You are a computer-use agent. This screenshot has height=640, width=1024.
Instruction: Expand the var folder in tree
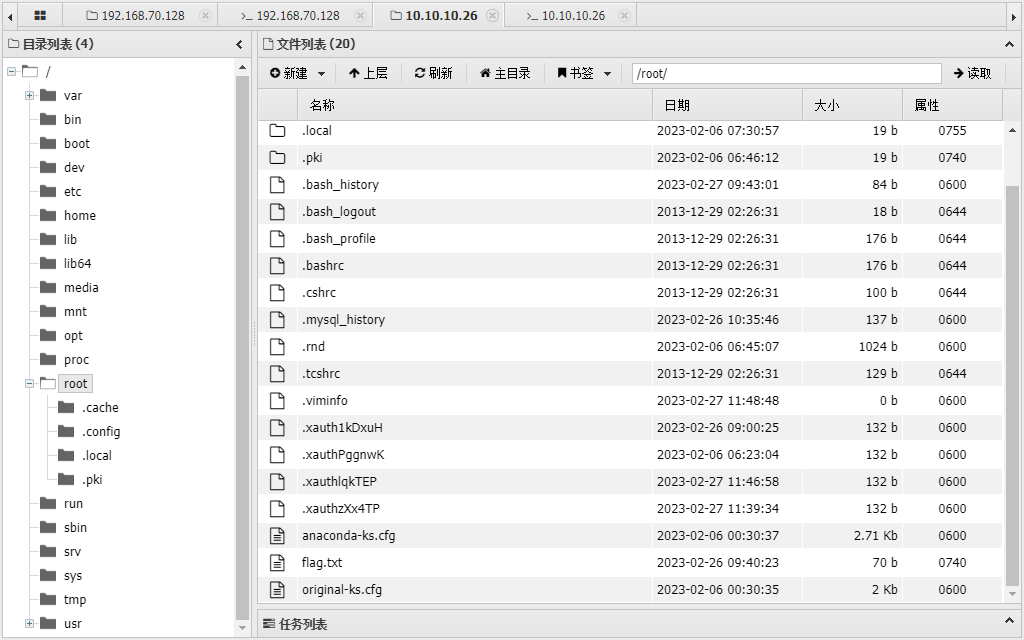click(29, 95)
